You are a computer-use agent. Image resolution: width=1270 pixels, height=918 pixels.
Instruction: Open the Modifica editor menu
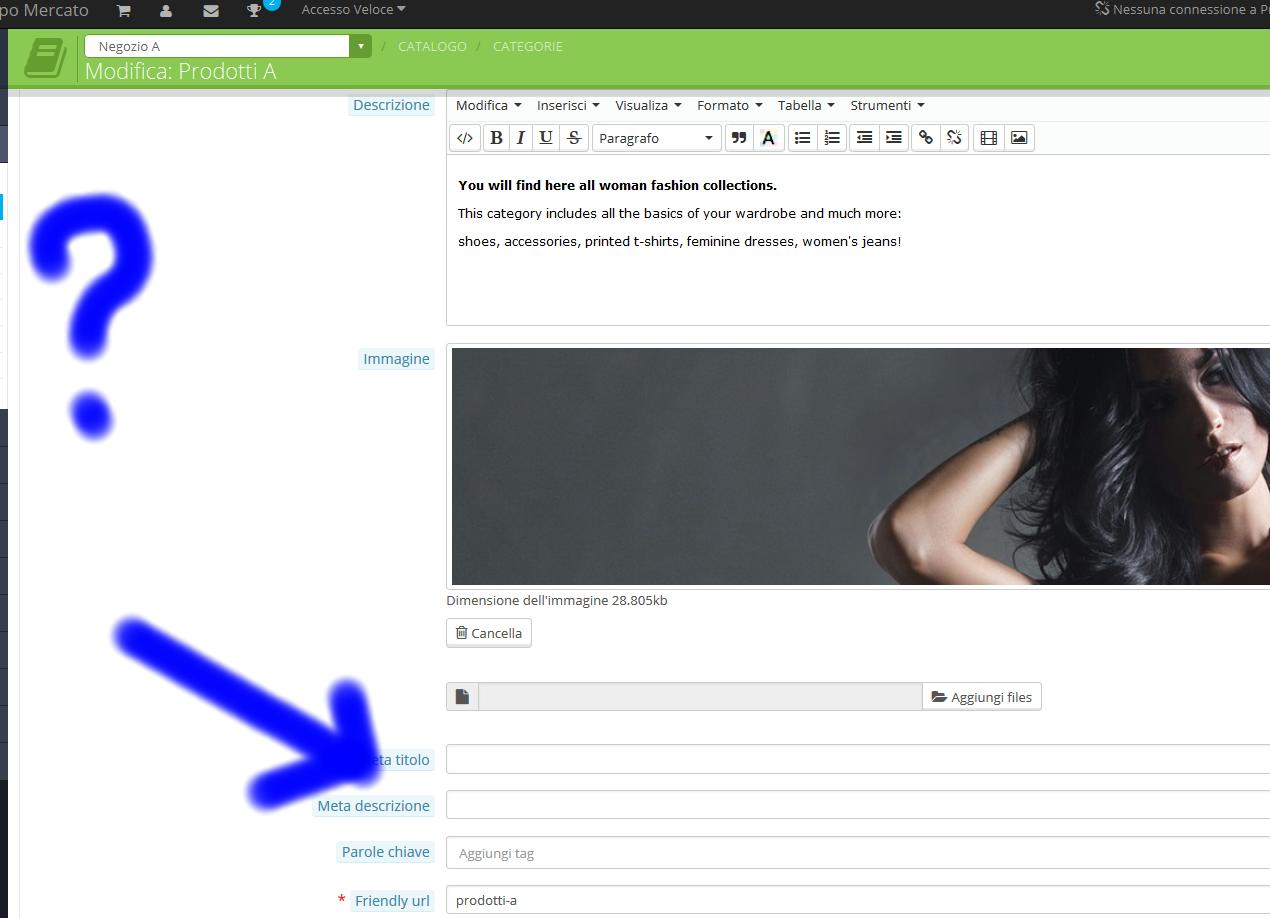coord(488,105)
